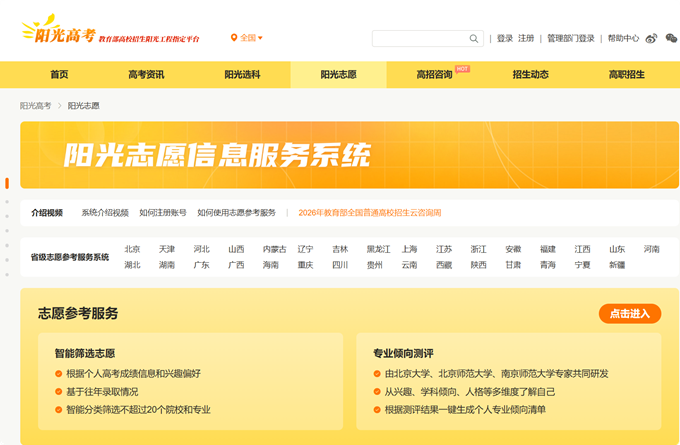Select province 云南
Viewport: 680px width, 445px height.
[x=409, y=265]
